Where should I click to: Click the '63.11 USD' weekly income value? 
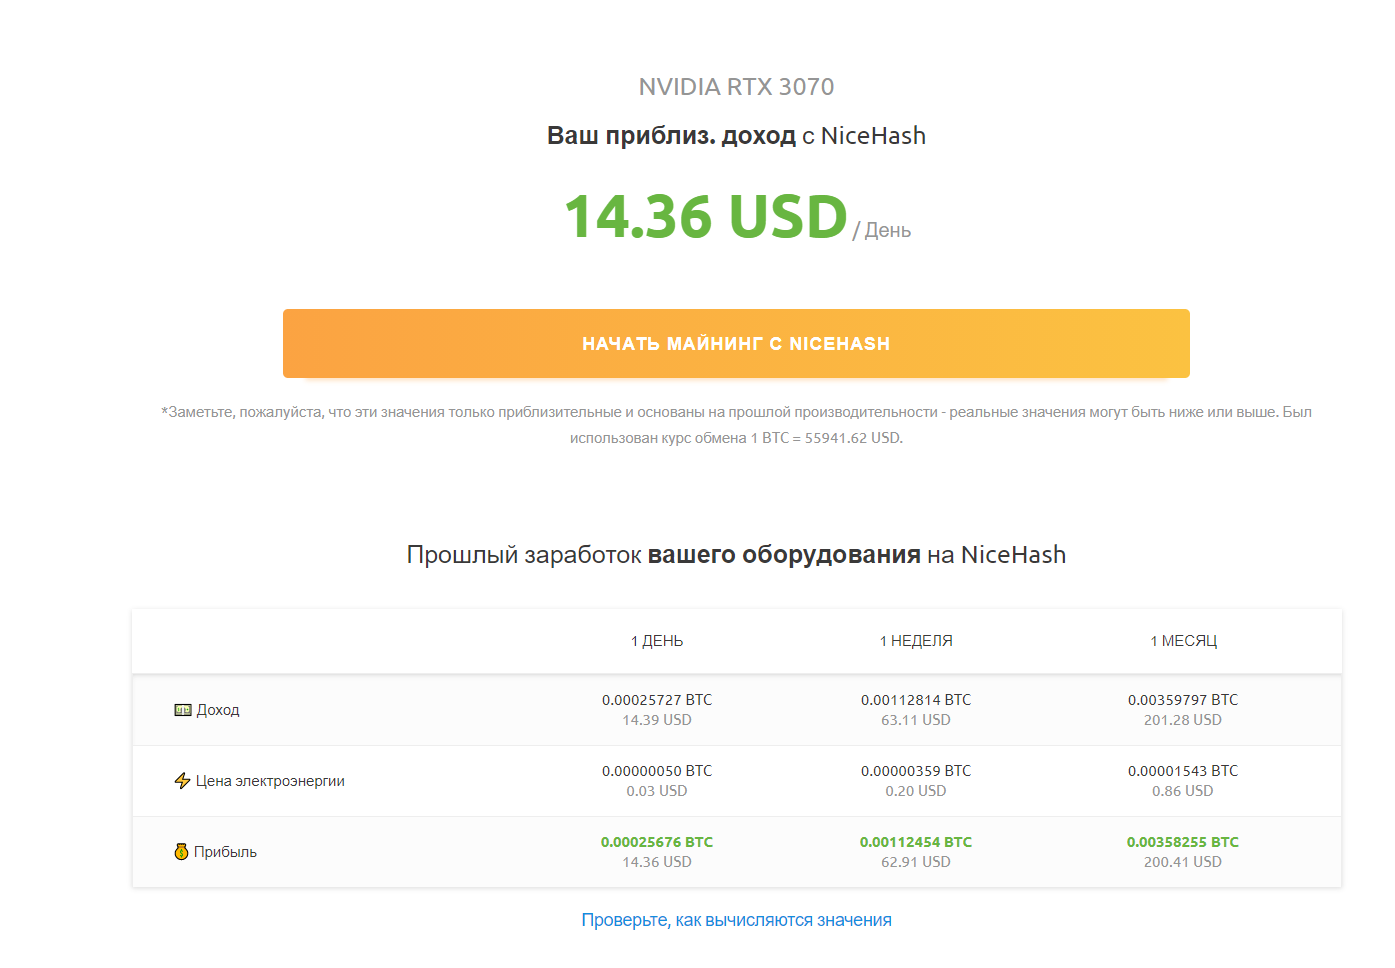point(916,720)
